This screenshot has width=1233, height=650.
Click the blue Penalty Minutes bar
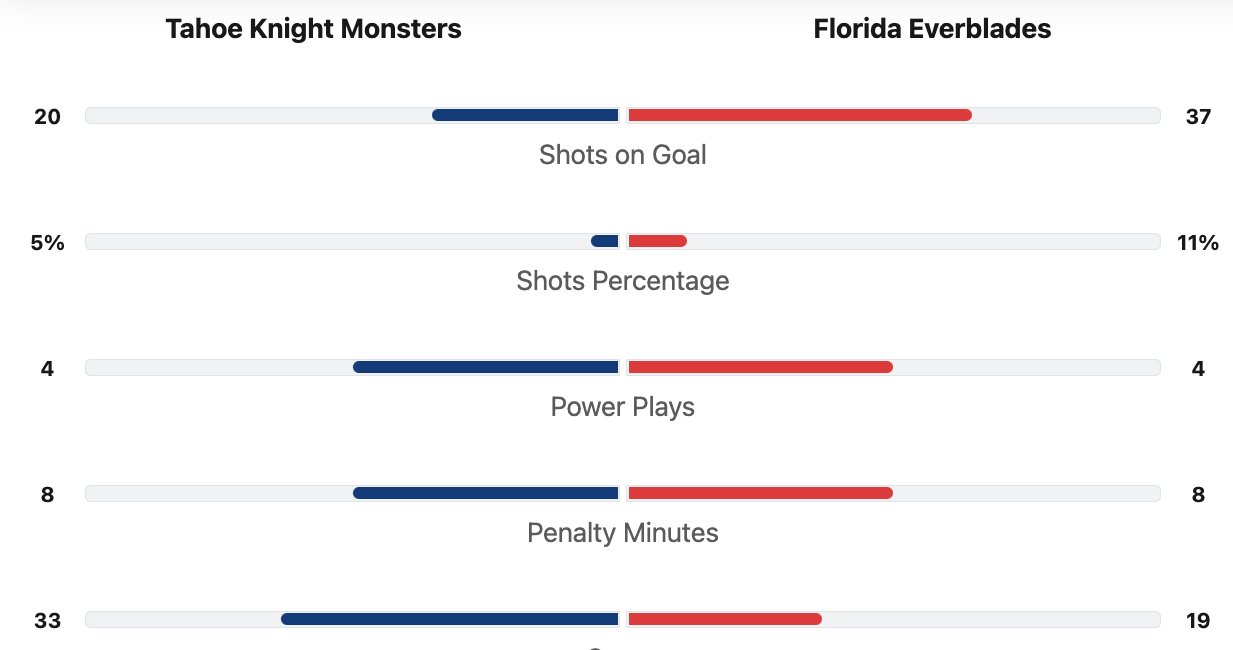coord(486,493)
